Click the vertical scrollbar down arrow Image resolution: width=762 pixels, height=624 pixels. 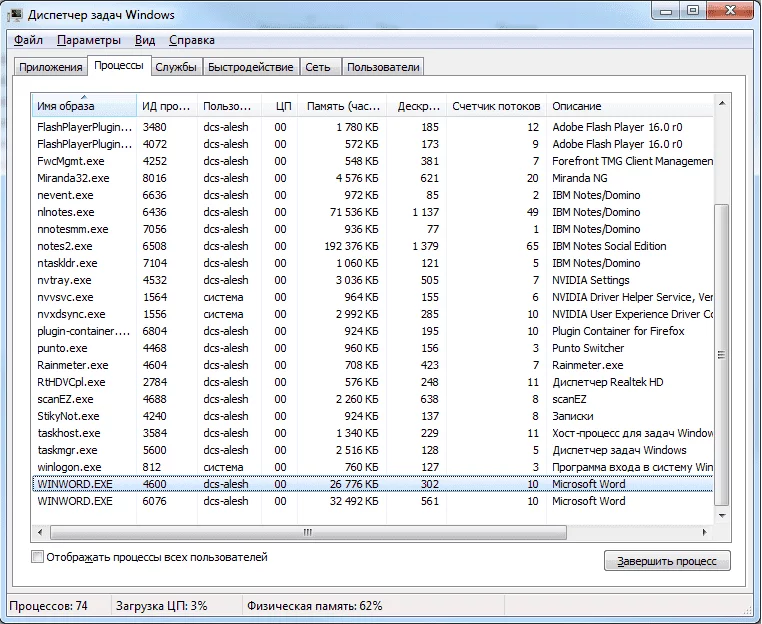tap(723, 515)
